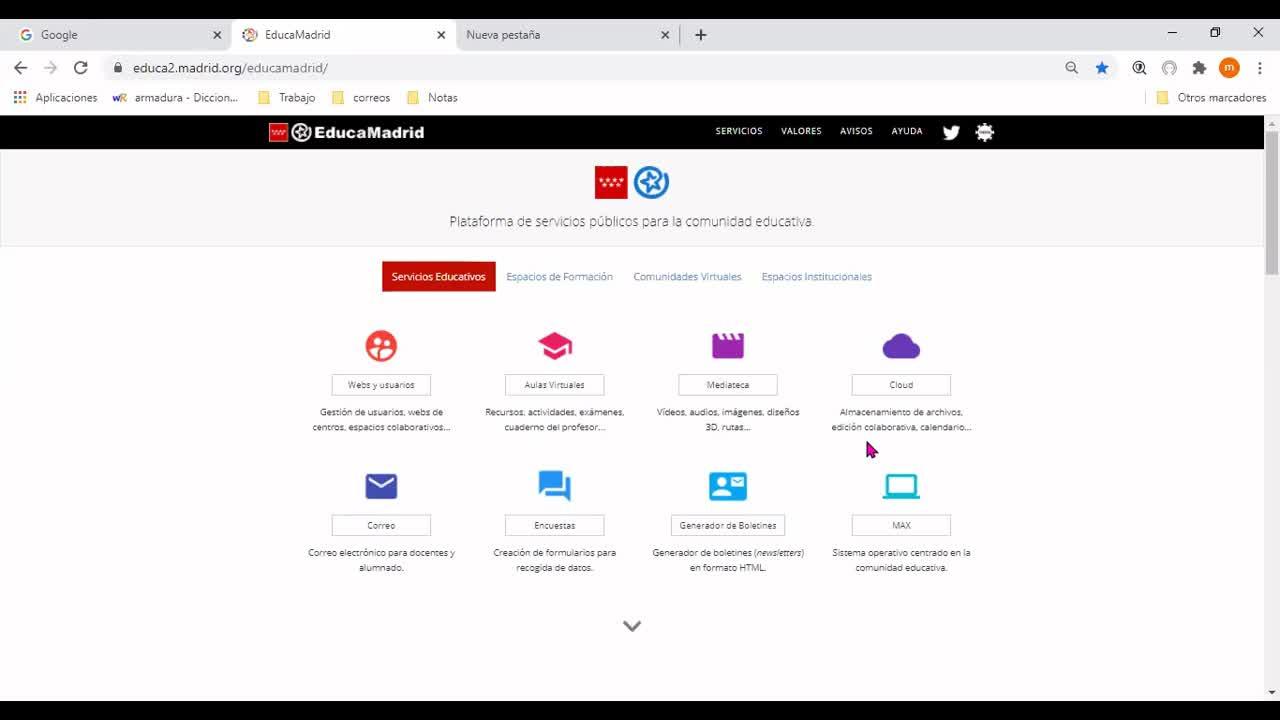Switch to Comunidades Virtuales tab
The width and height of the screenshot is (1280, 720).
687,277
